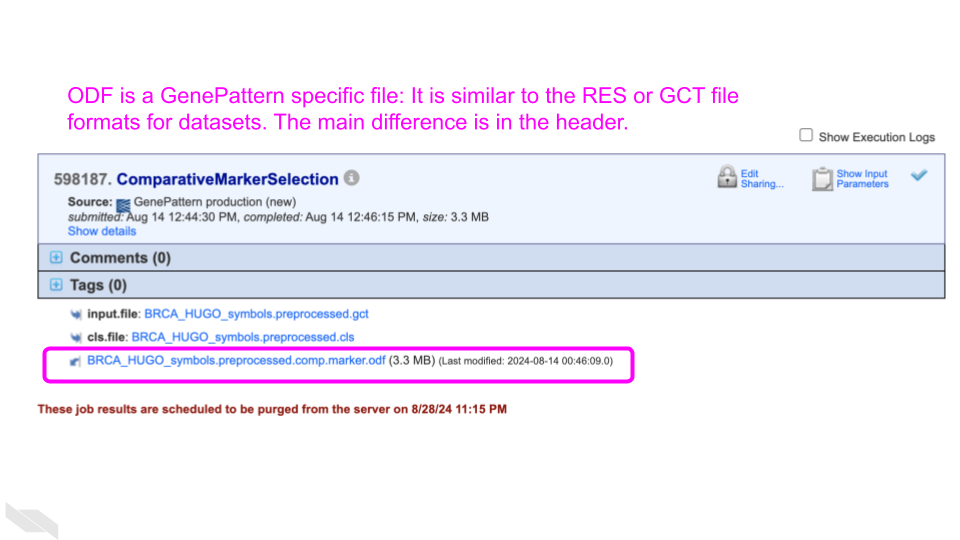The height and width of the screenshot is (540, 960).
Task: Open the Edit Sharing... link
Action: pyautogui.click(x=762, y=179)
